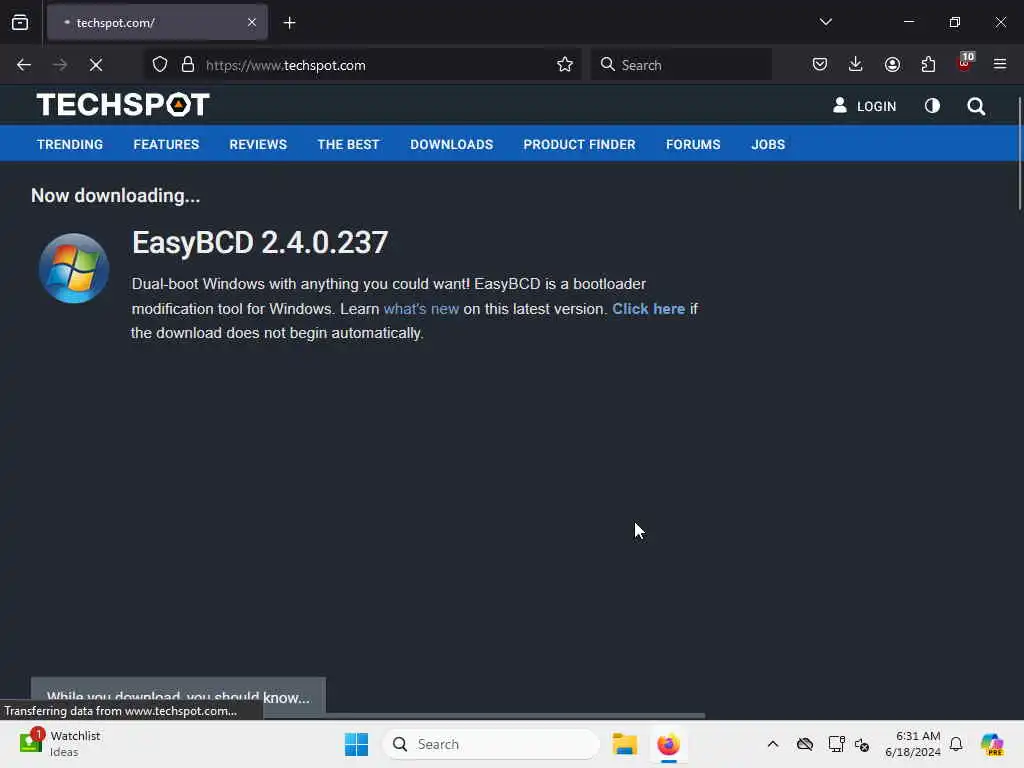Click the Windows taskbar Search box

[x=491, y=744]
